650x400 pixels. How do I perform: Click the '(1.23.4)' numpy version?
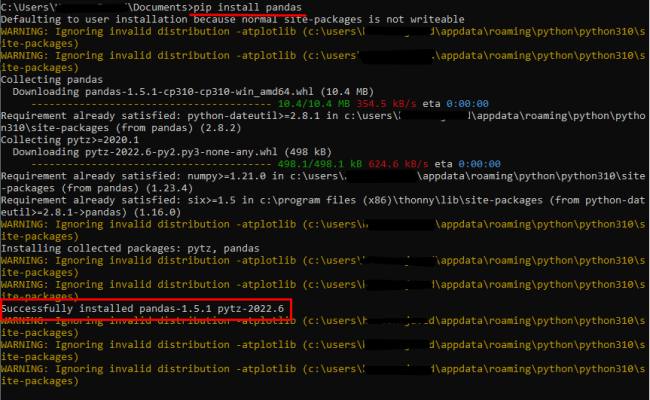click(x=169, y=188)
